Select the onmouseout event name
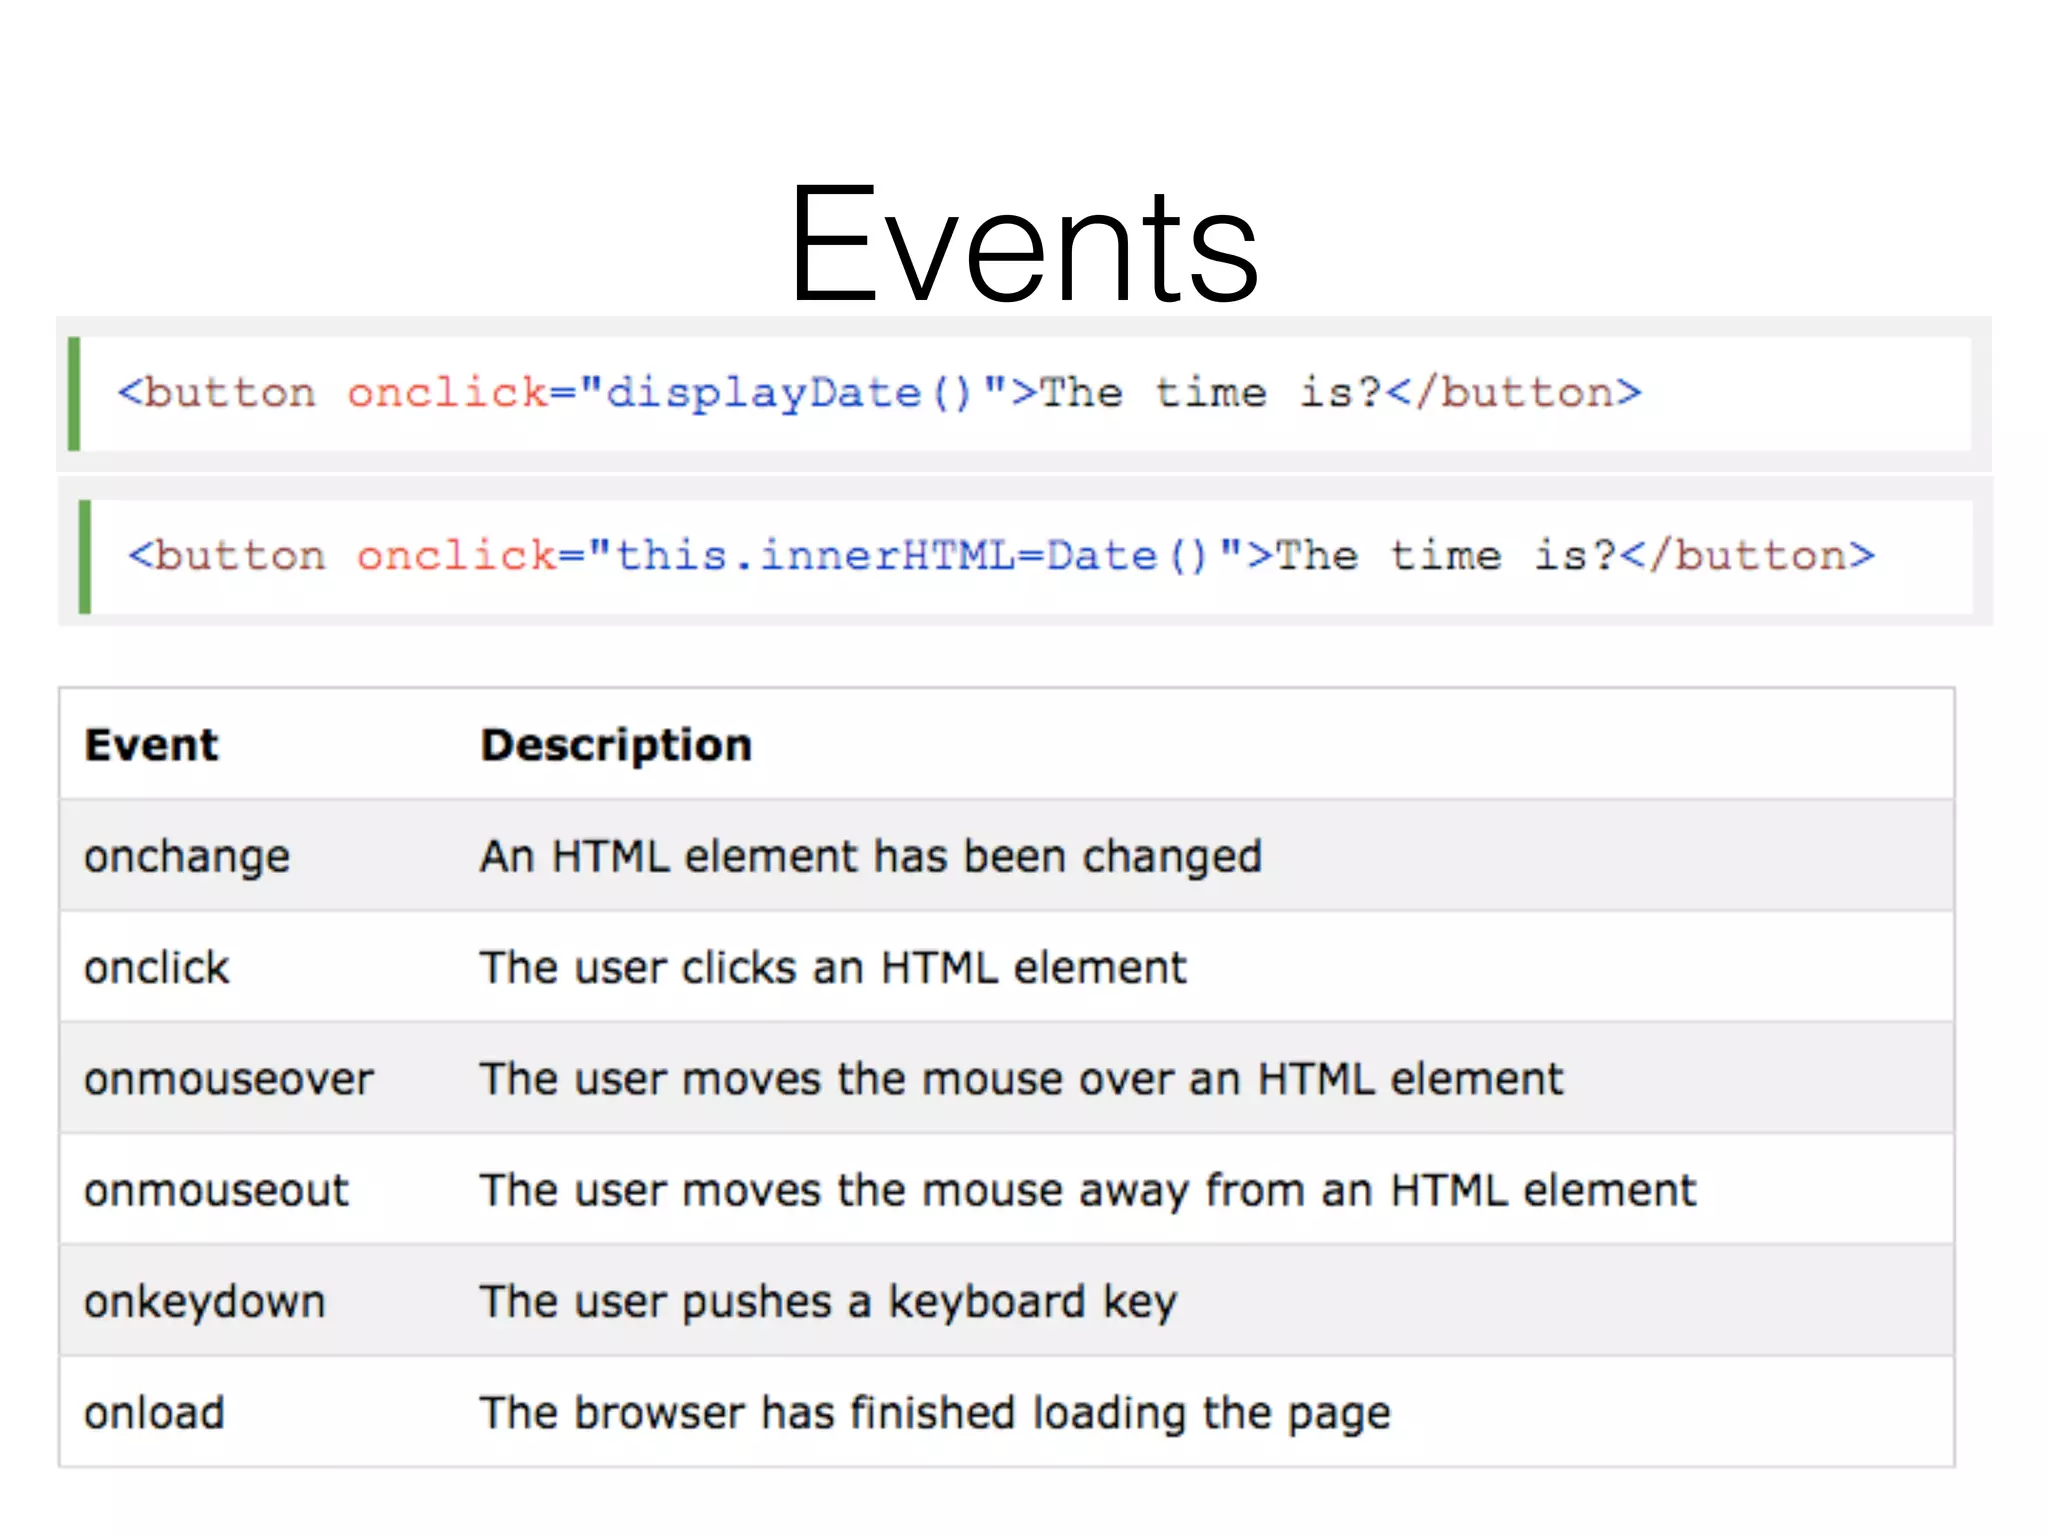Viewport: 2048px width, 1536px height. (x=215, y=1190)
